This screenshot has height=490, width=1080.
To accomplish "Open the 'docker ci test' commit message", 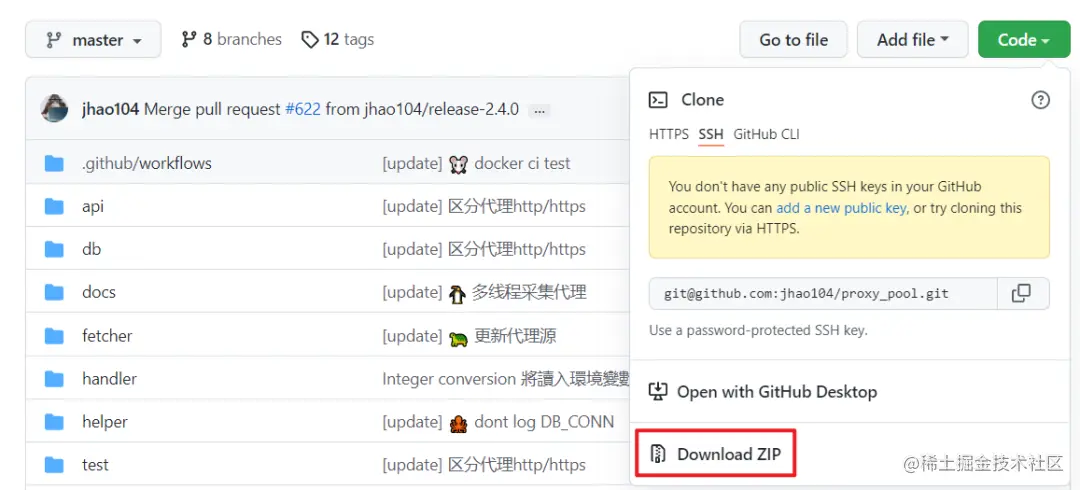I will click(477, 163).
